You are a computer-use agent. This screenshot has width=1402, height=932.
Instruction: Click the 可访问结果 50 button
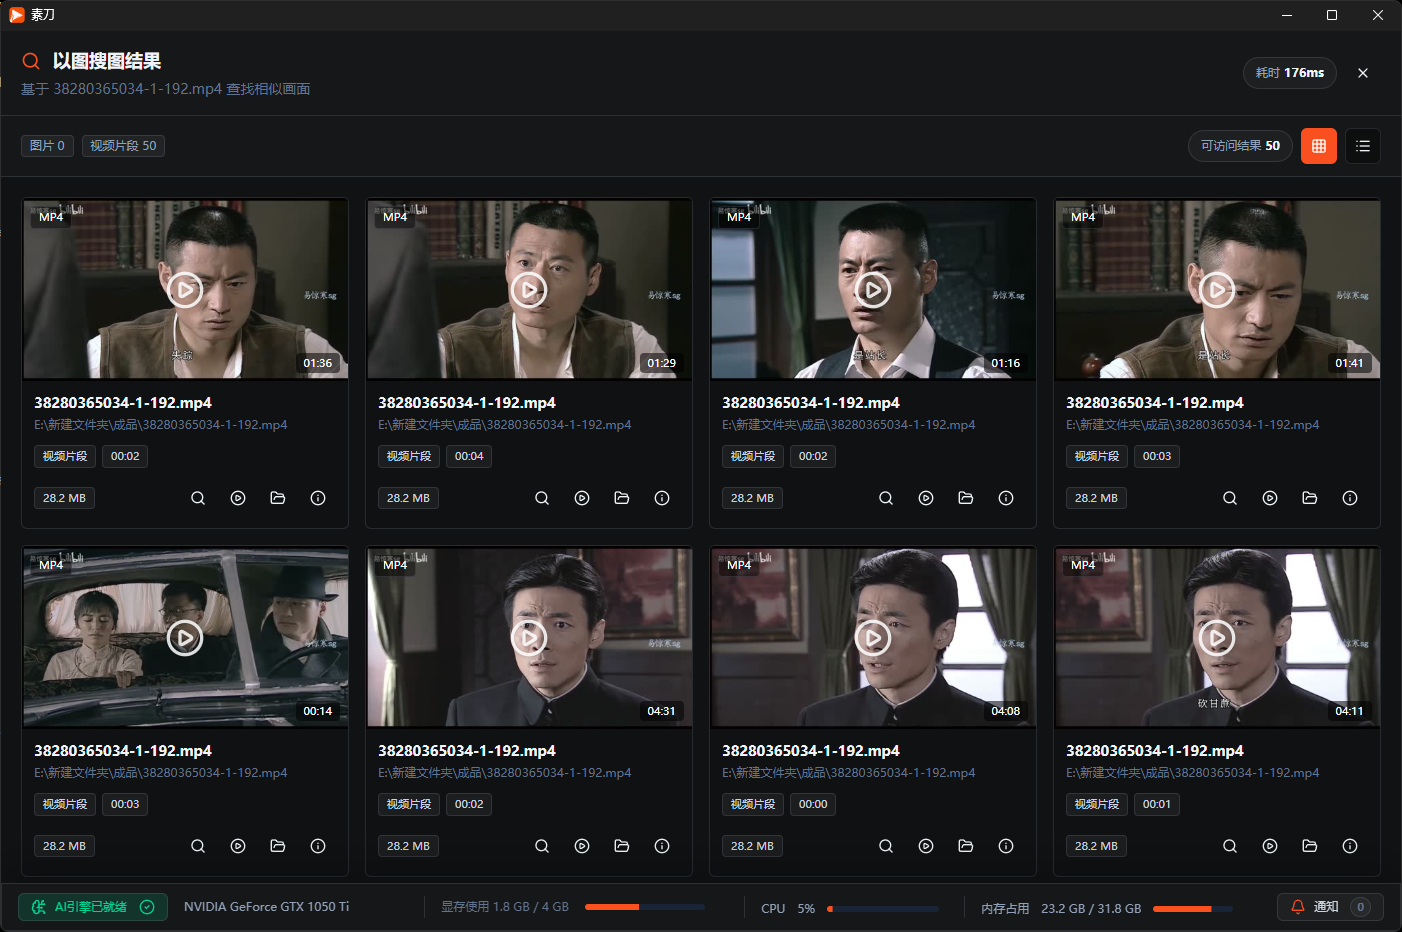(x=1240, y=146)
